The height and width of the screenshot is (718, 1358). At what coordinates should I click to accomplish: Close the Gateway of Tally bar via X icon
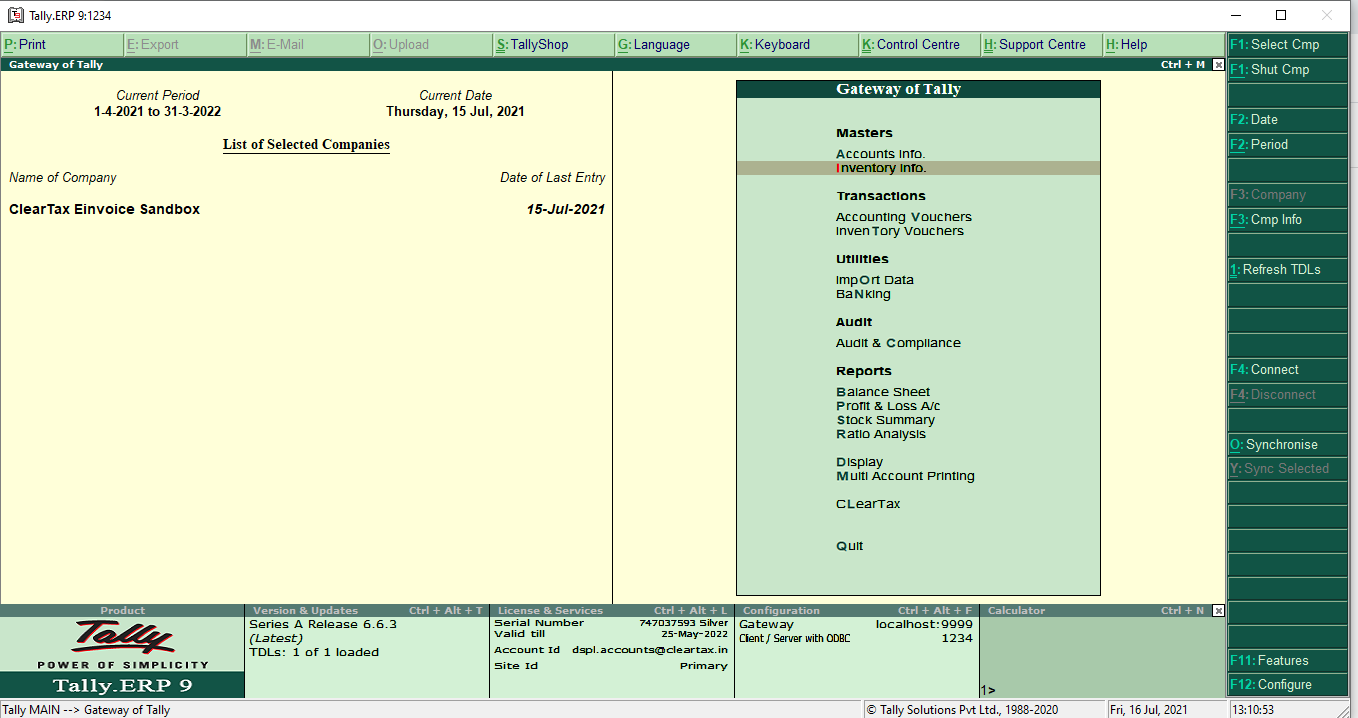click(1218, 64)
